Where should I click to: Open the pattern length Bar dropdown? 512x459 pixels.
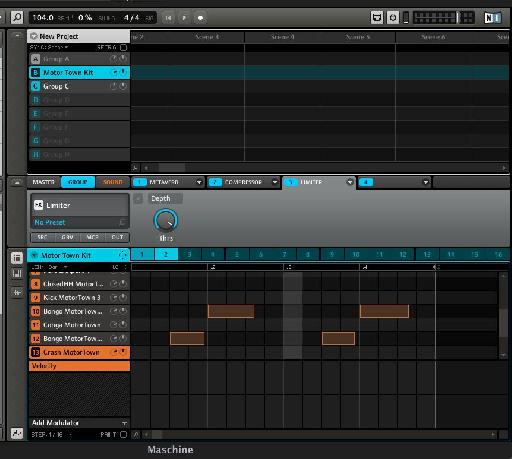tap(58, 267)
